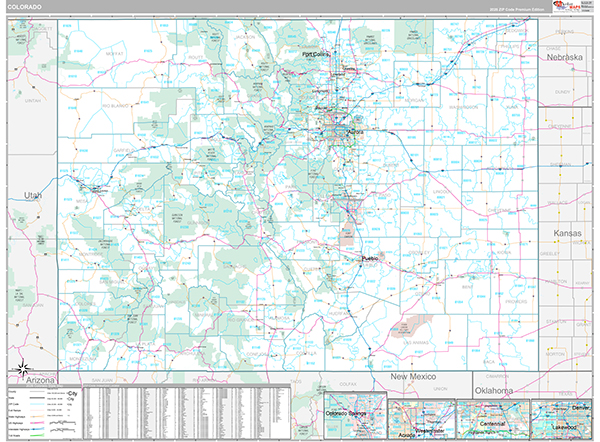Click the compass rose near Arizona

23,369
